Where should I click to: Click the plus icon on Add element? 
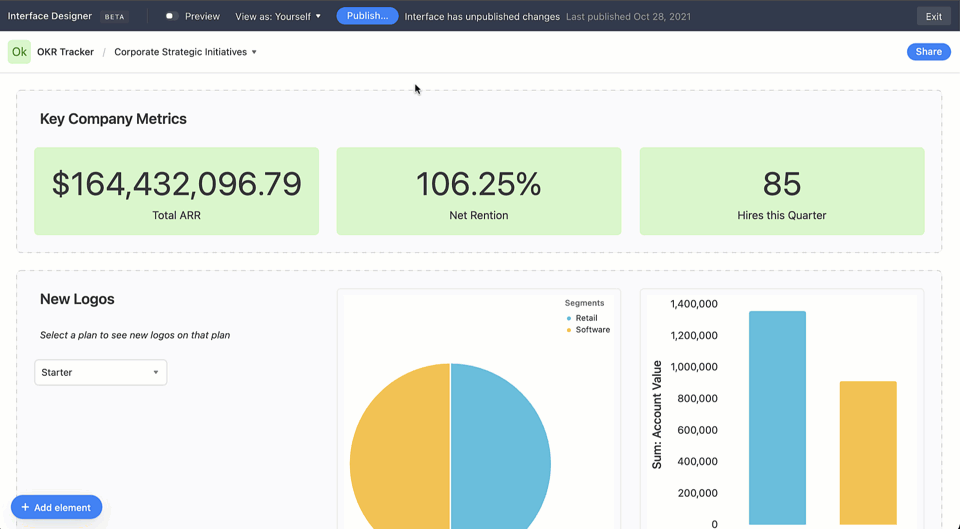[x=25, y=507]
